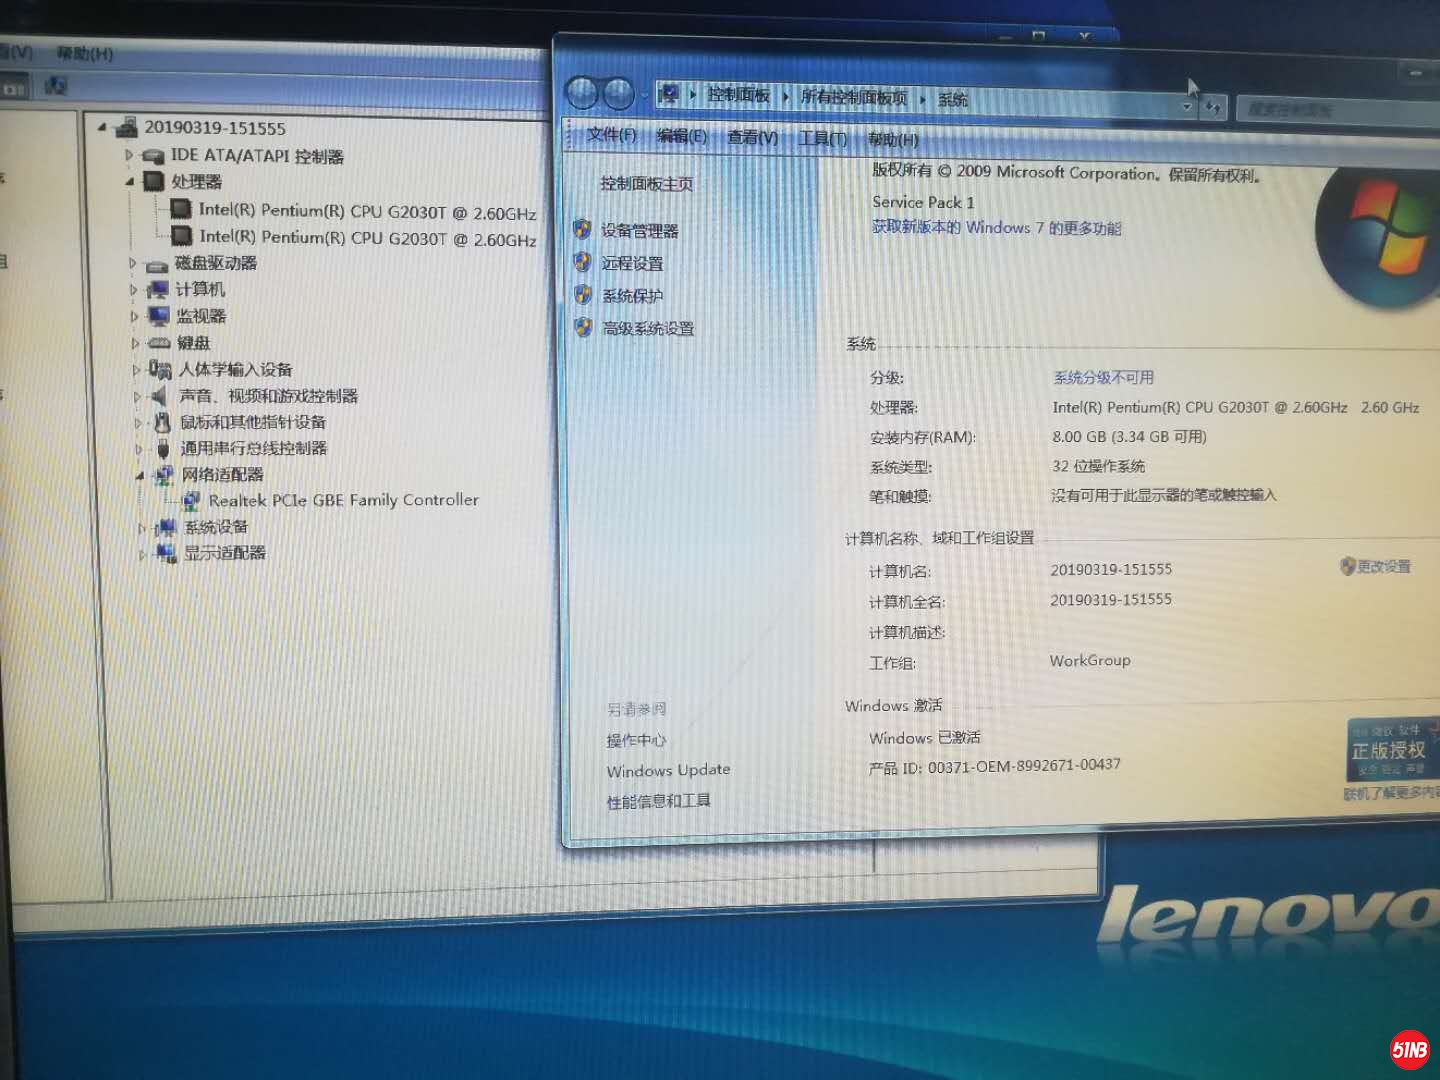The height and width of the screenshot is (1080, 1440).
Task: Open the 文件(F) menu
Action: click(611, 135)
